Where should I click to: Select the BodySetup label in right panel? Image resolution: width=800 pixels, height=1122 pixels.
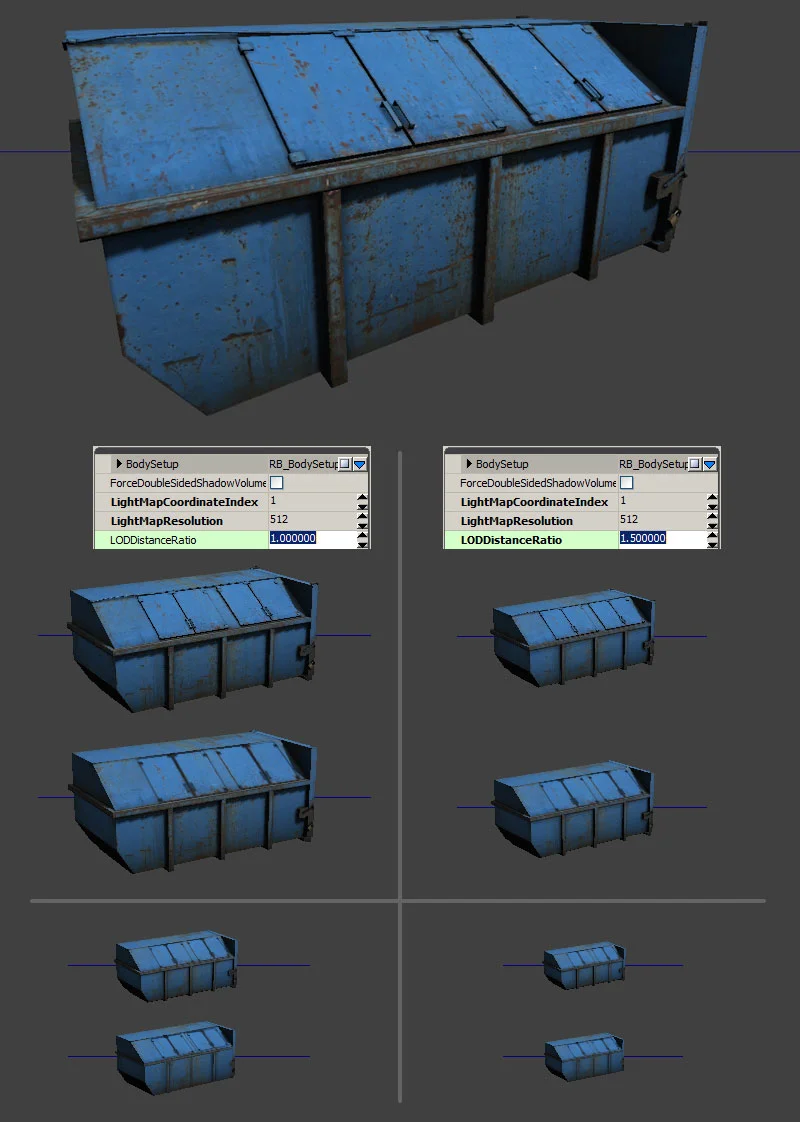pos(502,464)
